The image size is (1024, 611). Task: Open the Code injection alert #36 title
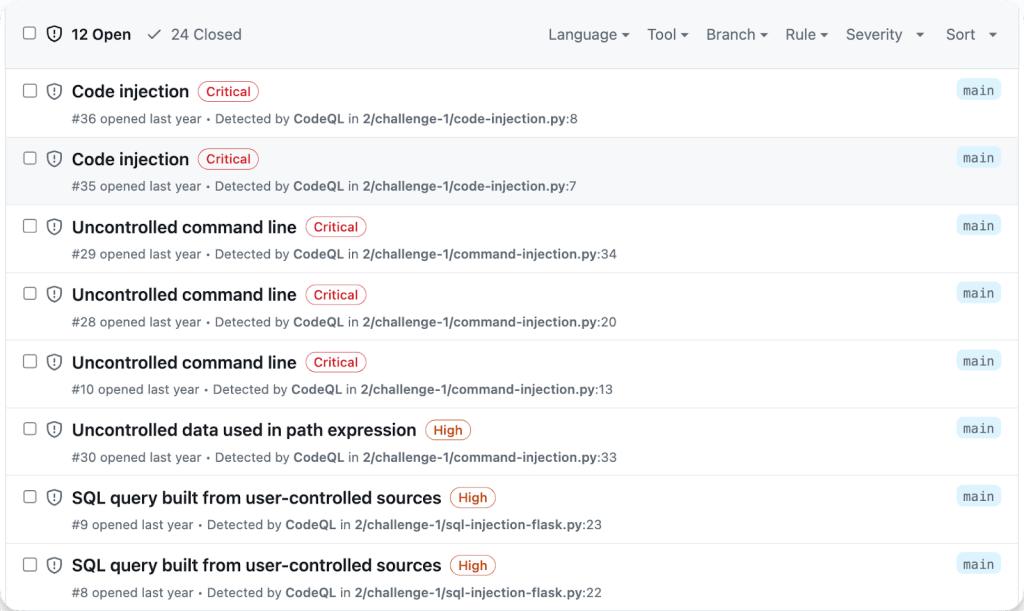click(x=130, y=91)
